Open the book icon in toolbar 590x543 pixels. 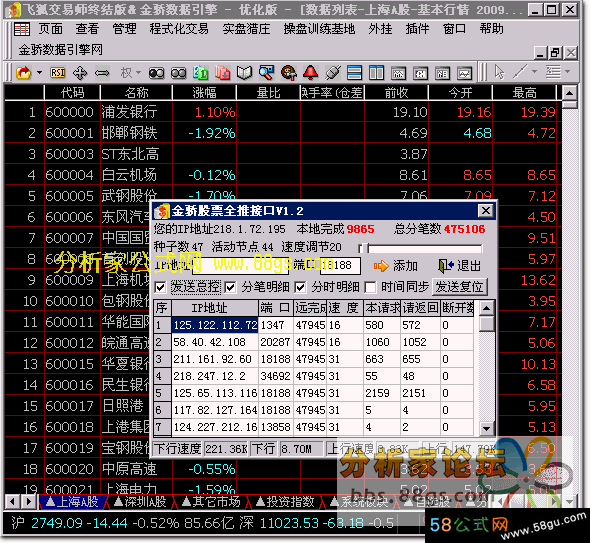click(x=244, y=73)
